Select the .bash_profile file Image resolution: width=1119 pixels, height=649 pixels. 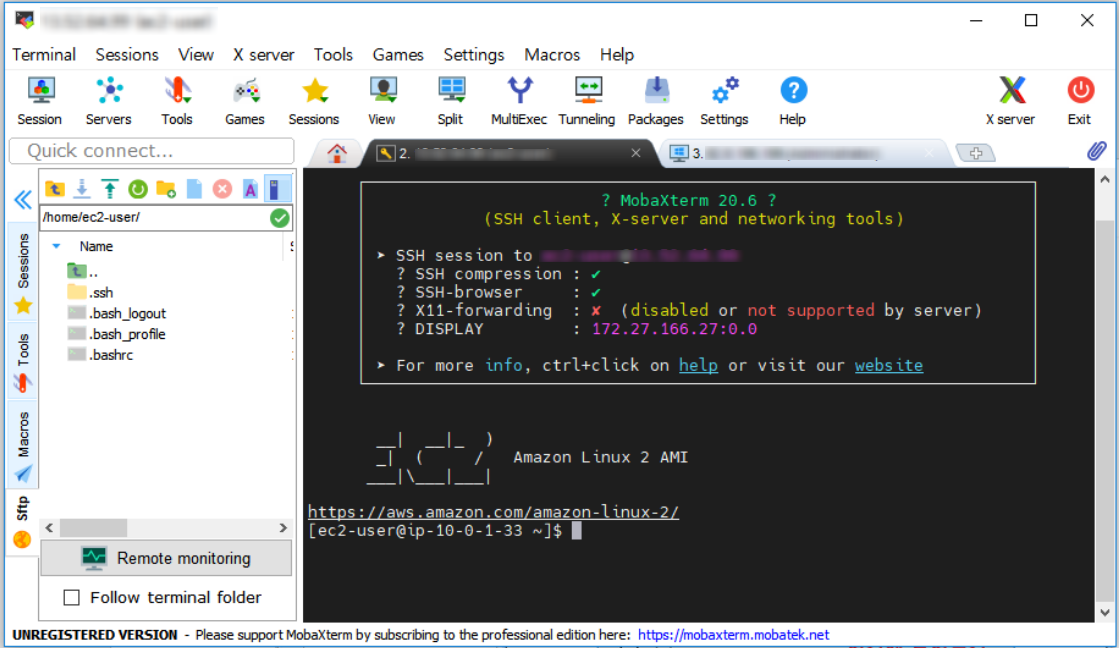pyautogui.click(x=116, y=334)
